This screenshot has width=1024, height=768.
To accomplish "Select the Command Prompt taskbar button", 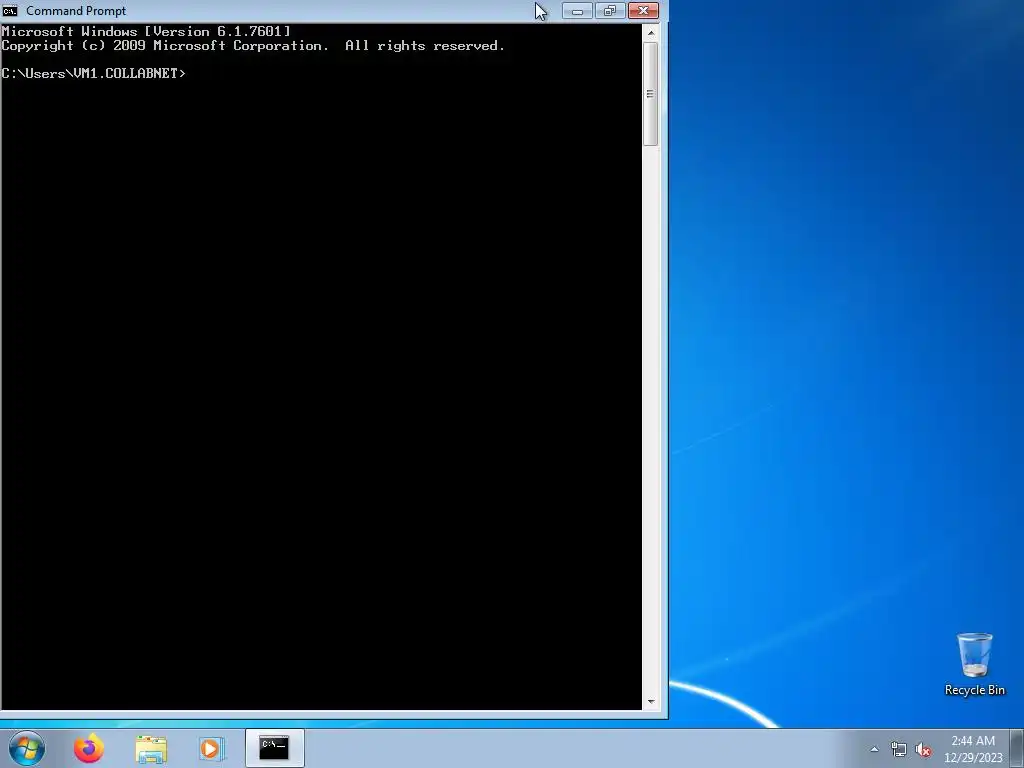I will [274, 748].
